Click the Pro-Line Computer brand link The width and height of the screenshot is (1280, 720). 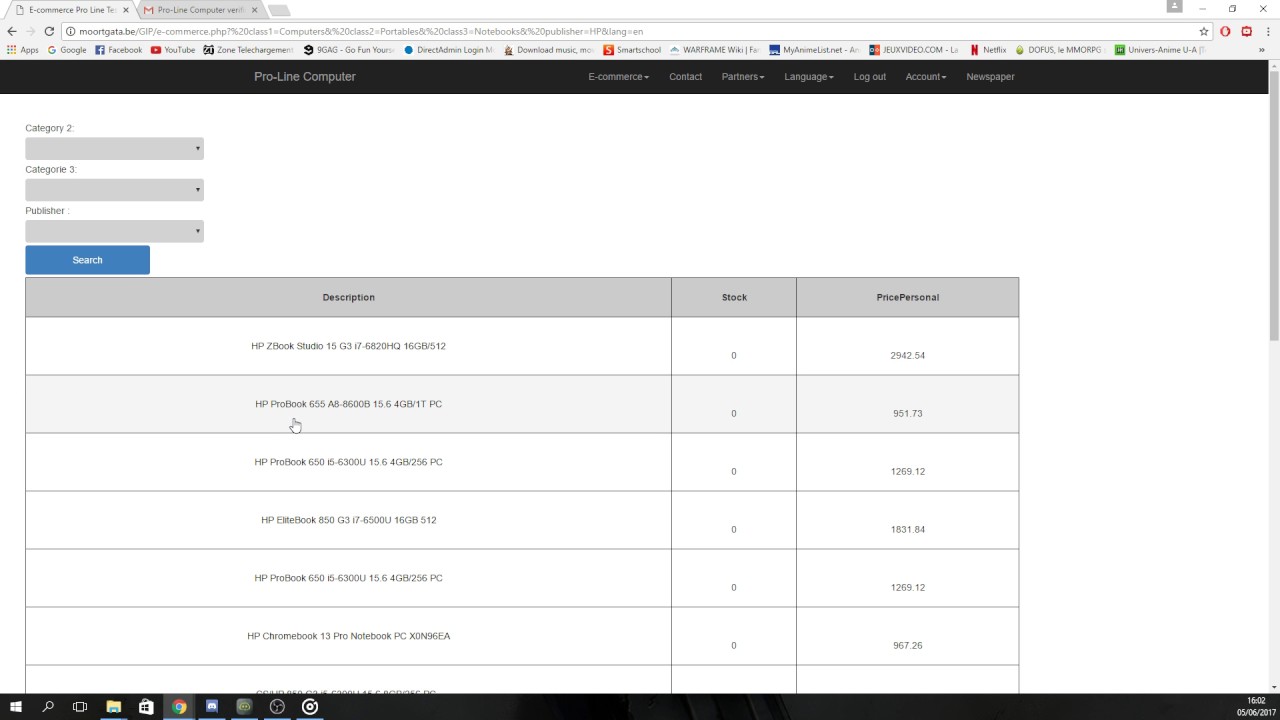[305, 77]
